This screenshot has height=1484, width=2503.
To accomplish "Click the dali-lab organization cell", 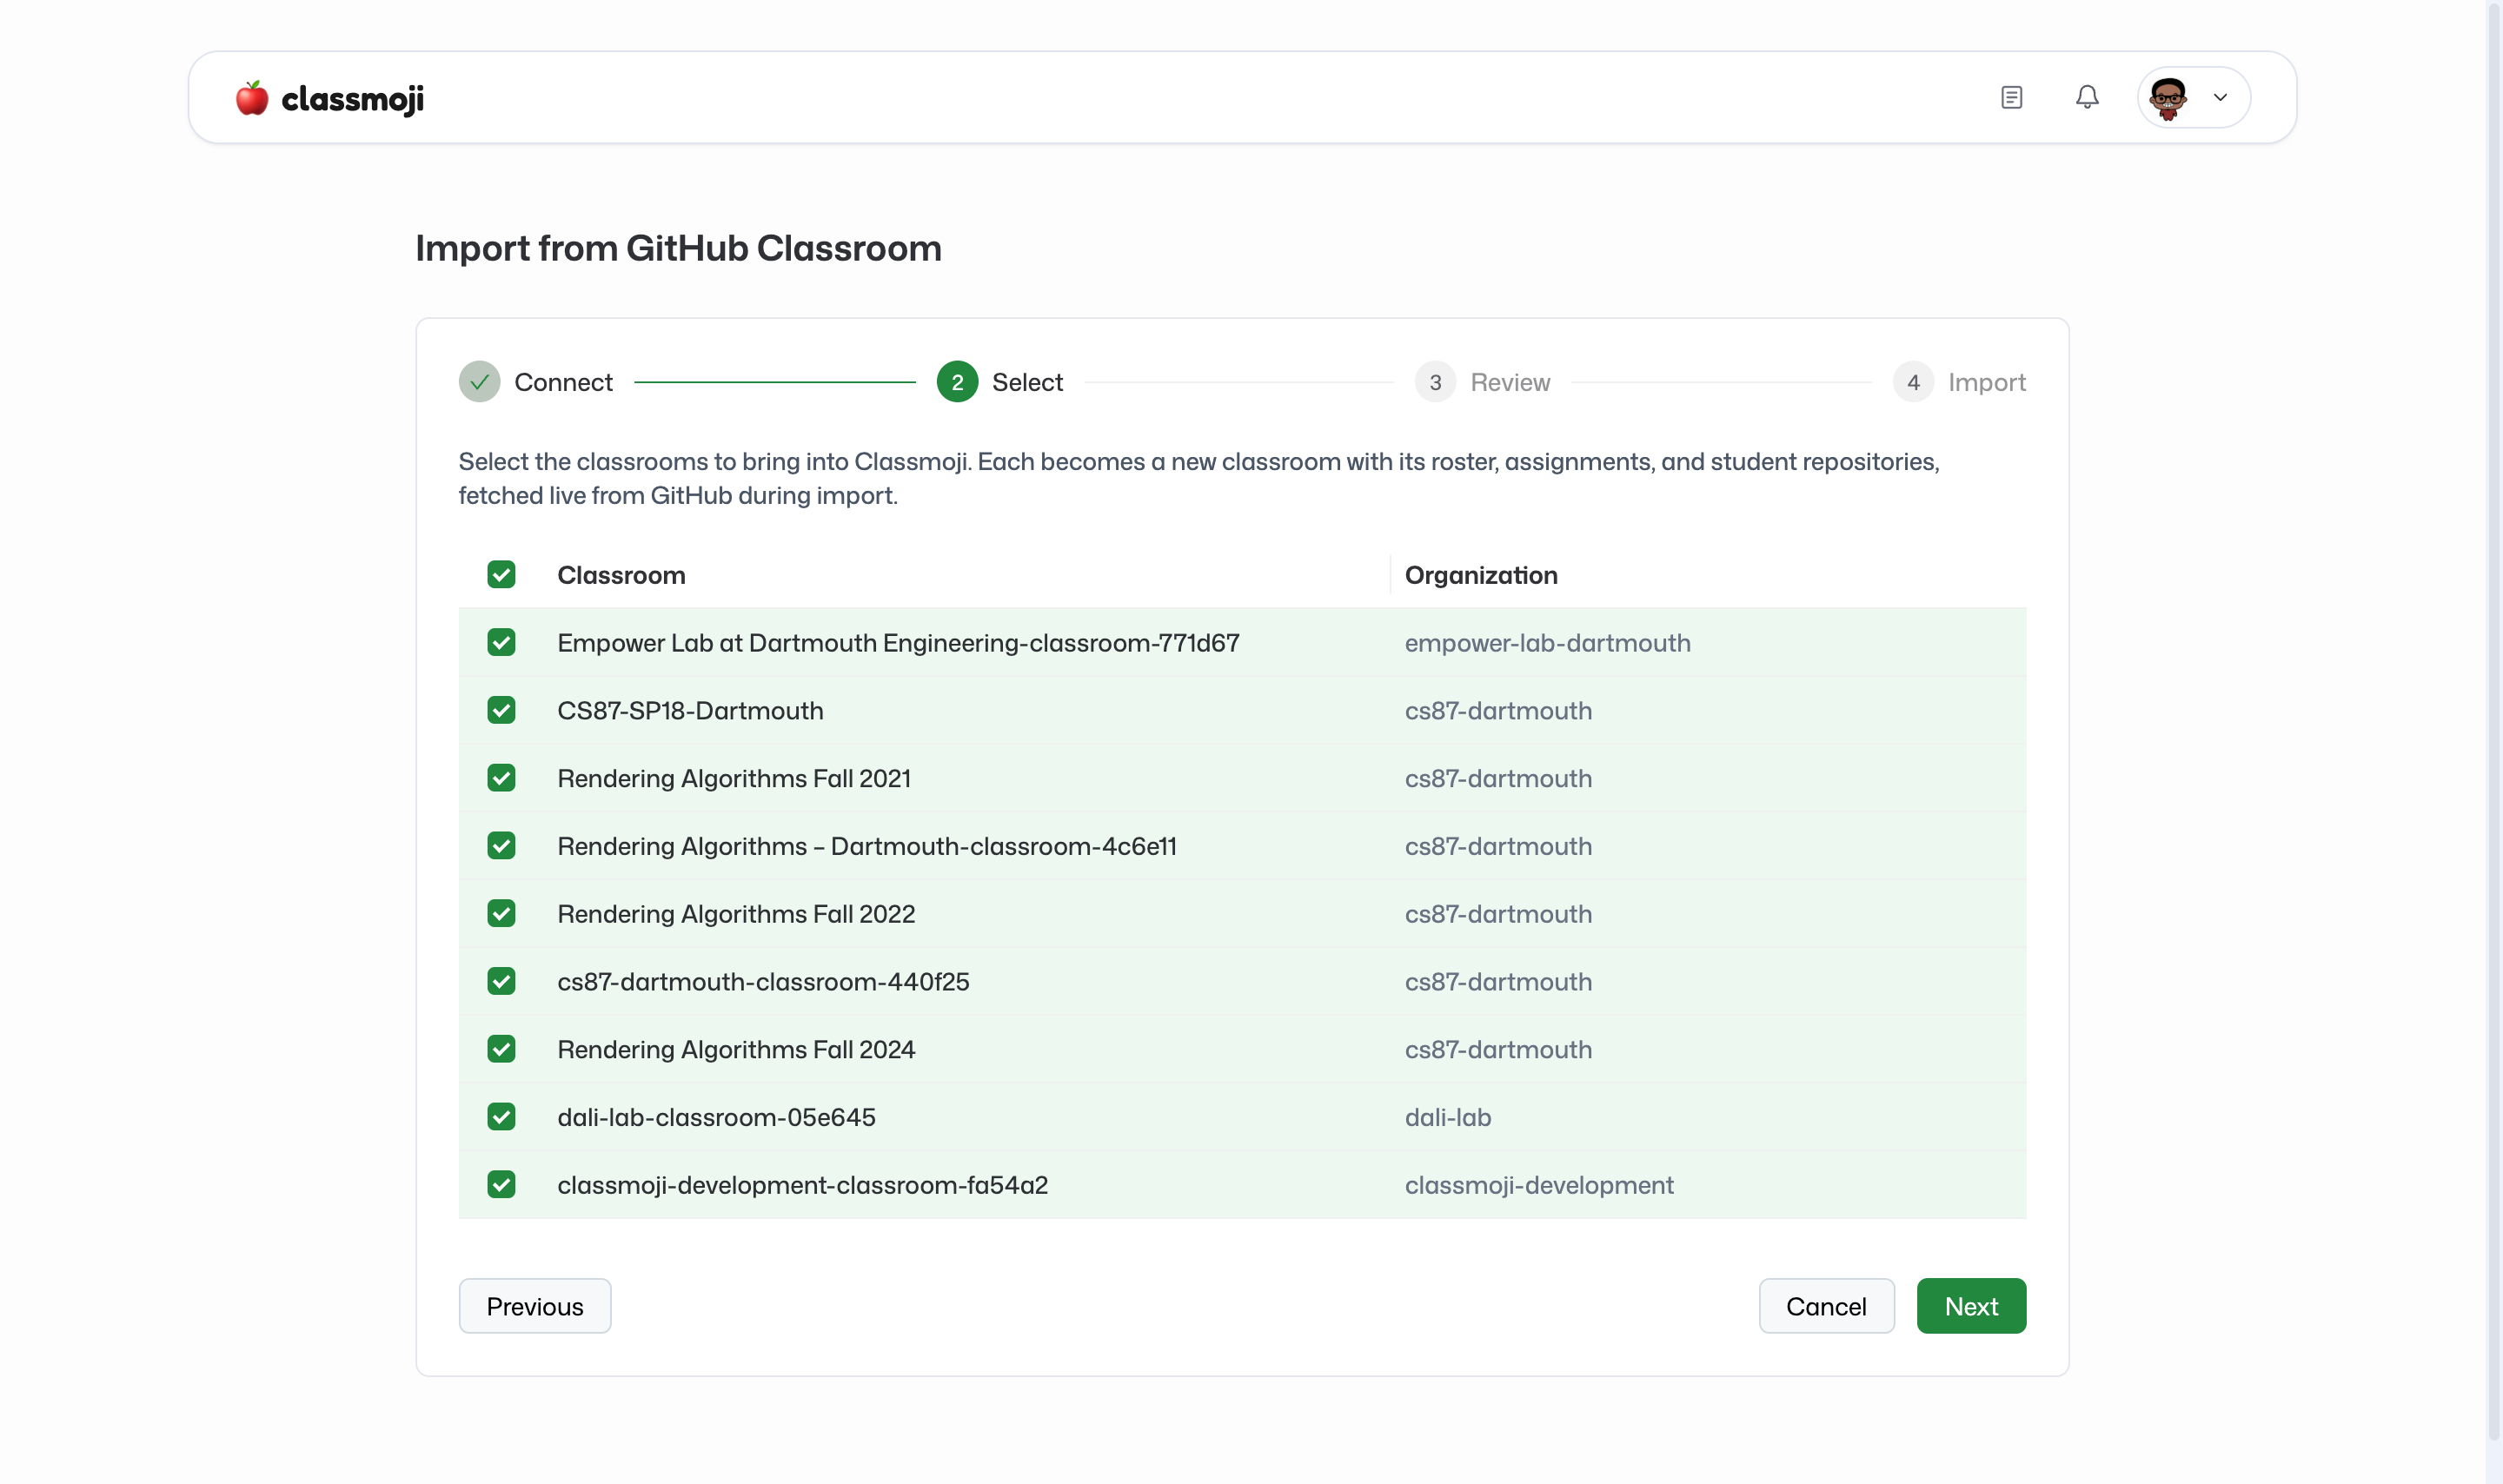I will (x=1448, y=1117).
